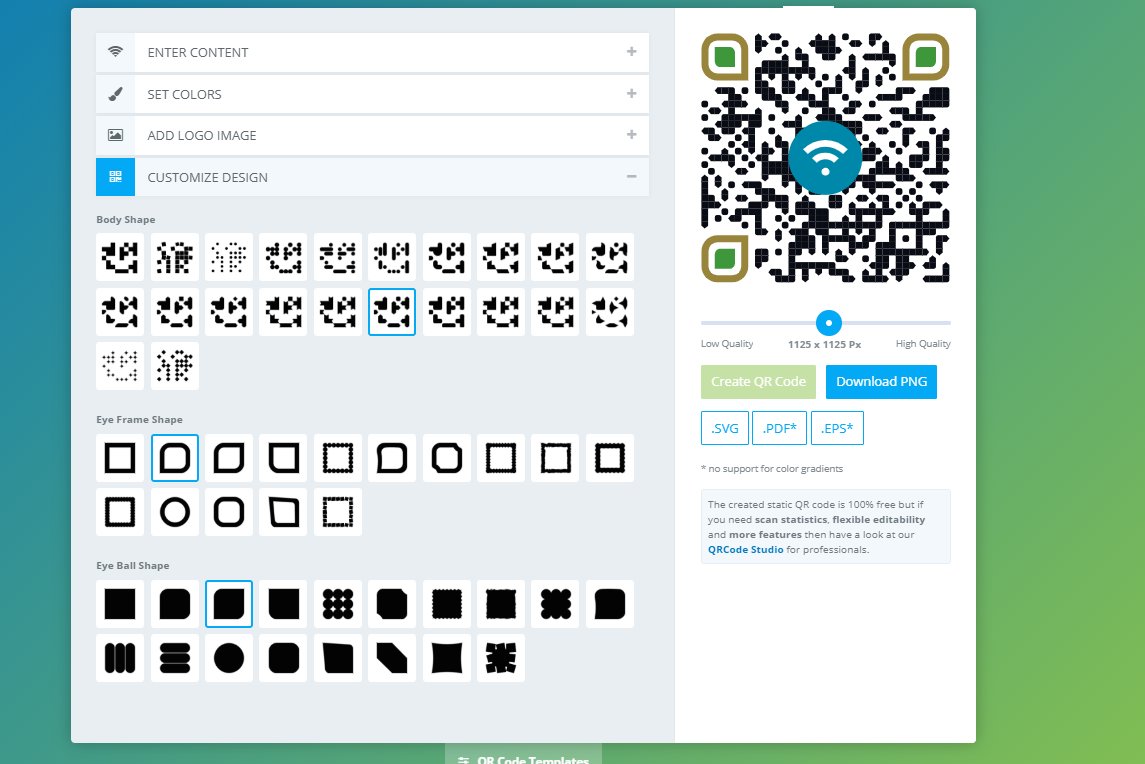Expand the Set Colors section

[x=372, y=94]
